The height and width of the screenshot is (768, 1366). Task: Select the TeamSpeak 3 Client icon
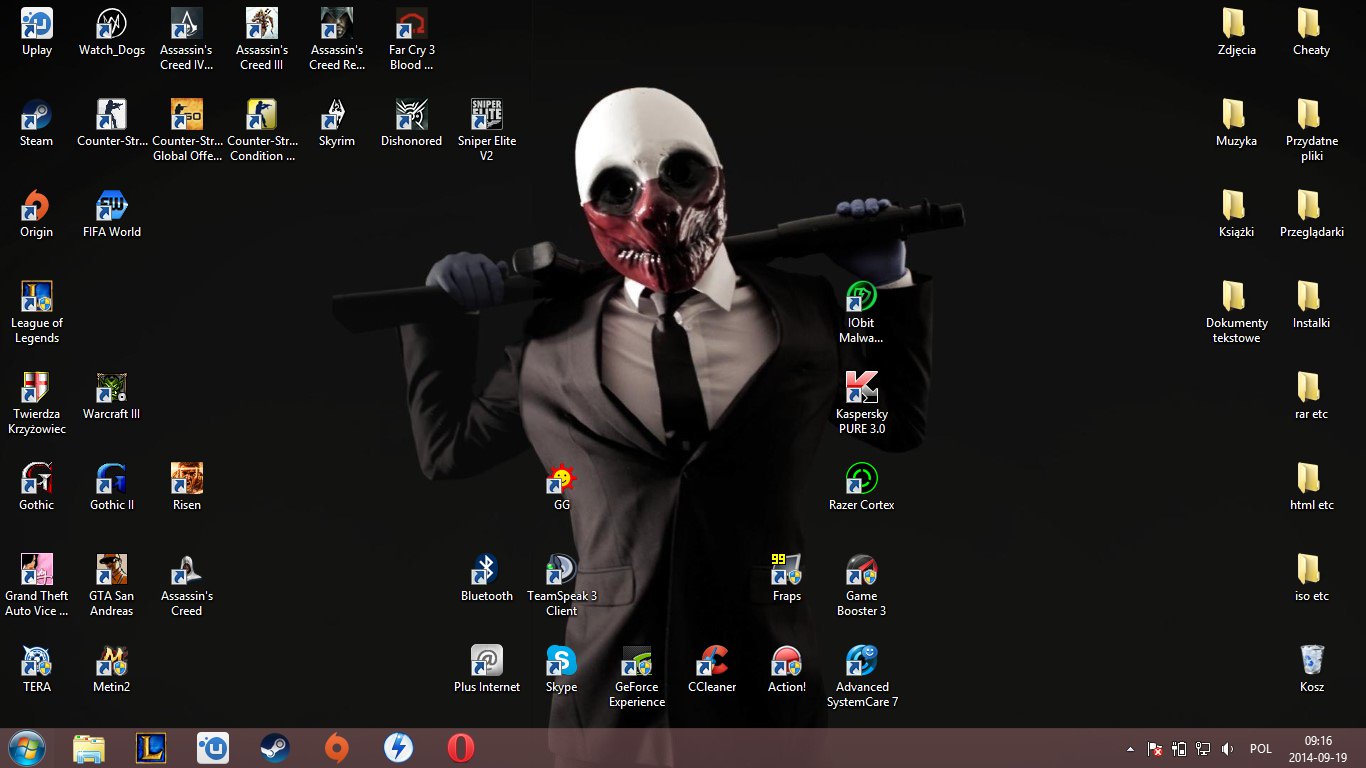coord(562,585)
